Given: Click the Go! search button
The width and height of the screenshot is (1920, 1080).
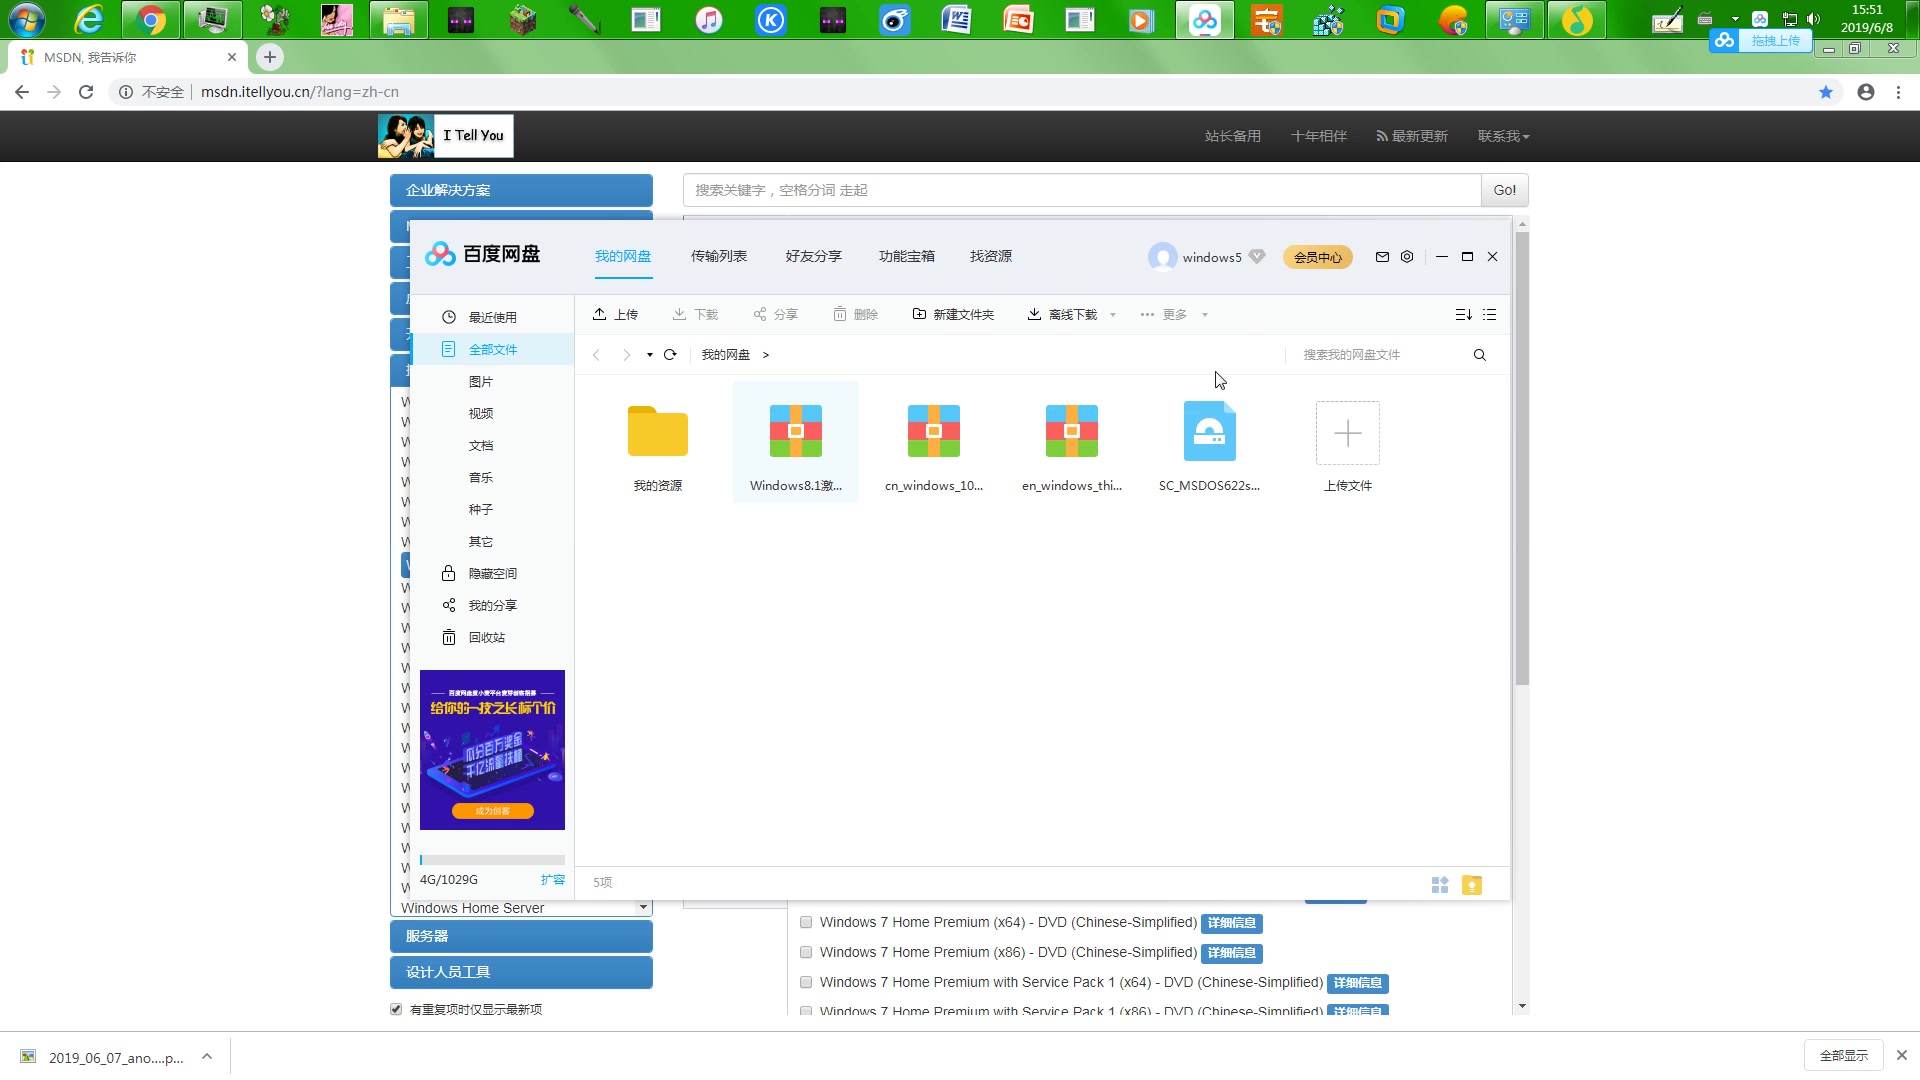Looking at the screenshot, I should (1504, 190).
